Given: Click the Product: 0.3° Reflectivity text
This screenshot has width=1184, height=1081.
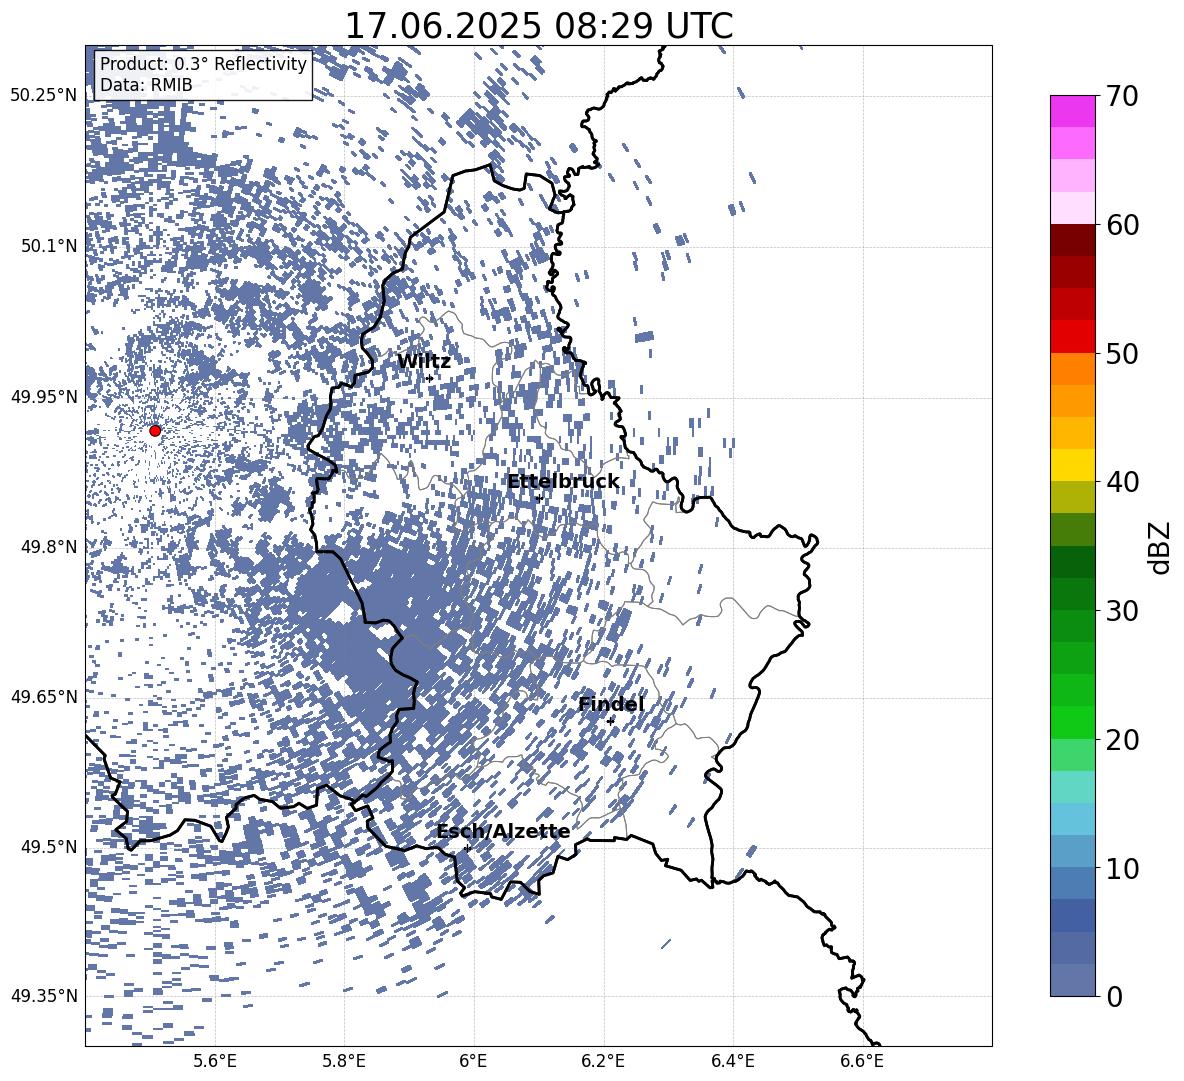Looking at the screenshot, I should 203,64.
